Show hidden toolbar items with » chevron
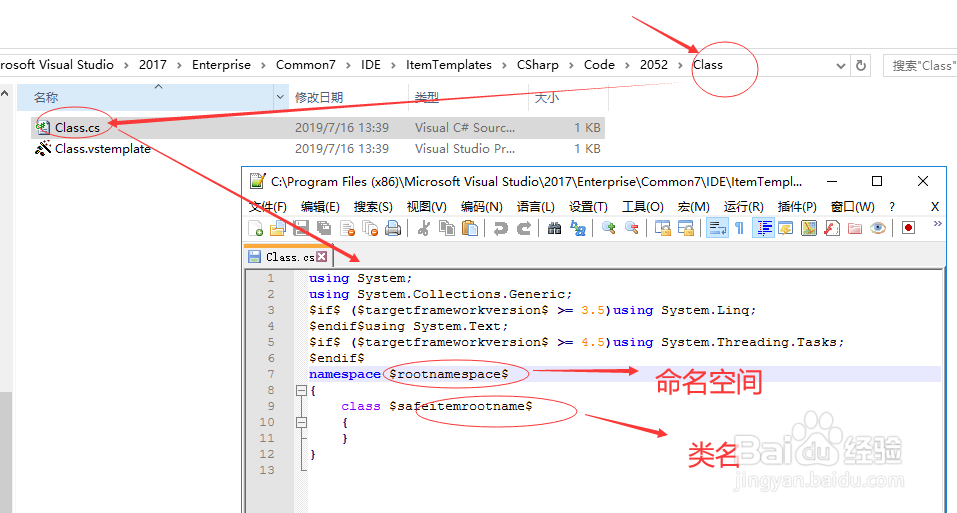 click(x=937, y=224)
